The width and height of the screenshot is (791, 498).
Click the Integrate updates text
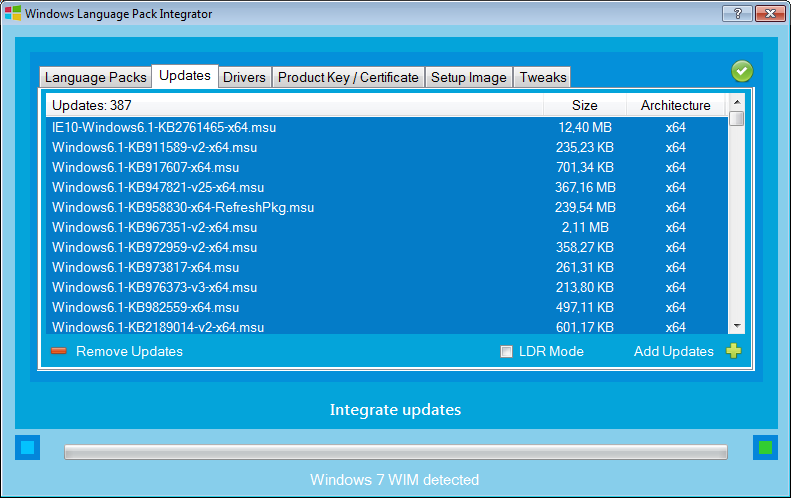click(x=396, y=410)
